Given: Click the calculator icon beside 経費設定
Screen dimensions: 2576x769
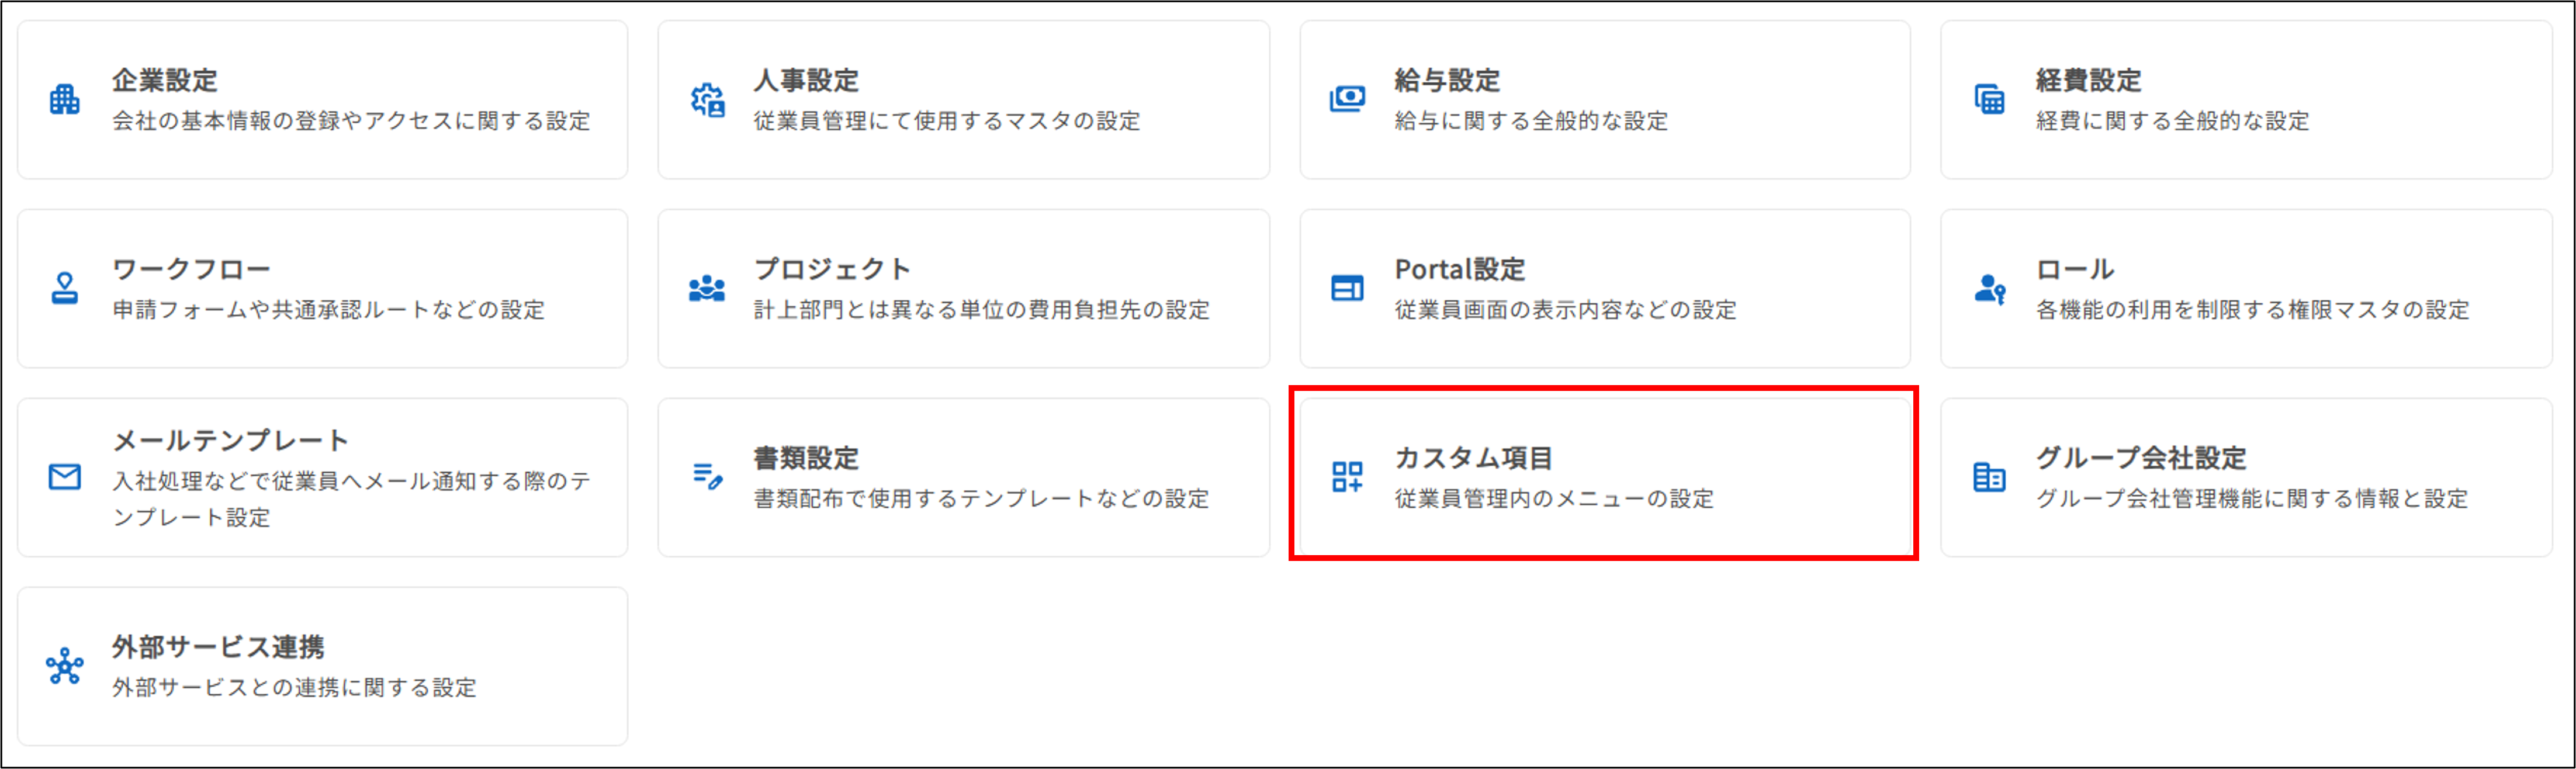Looking at the screenshot, I should (x=1989, y=100).
